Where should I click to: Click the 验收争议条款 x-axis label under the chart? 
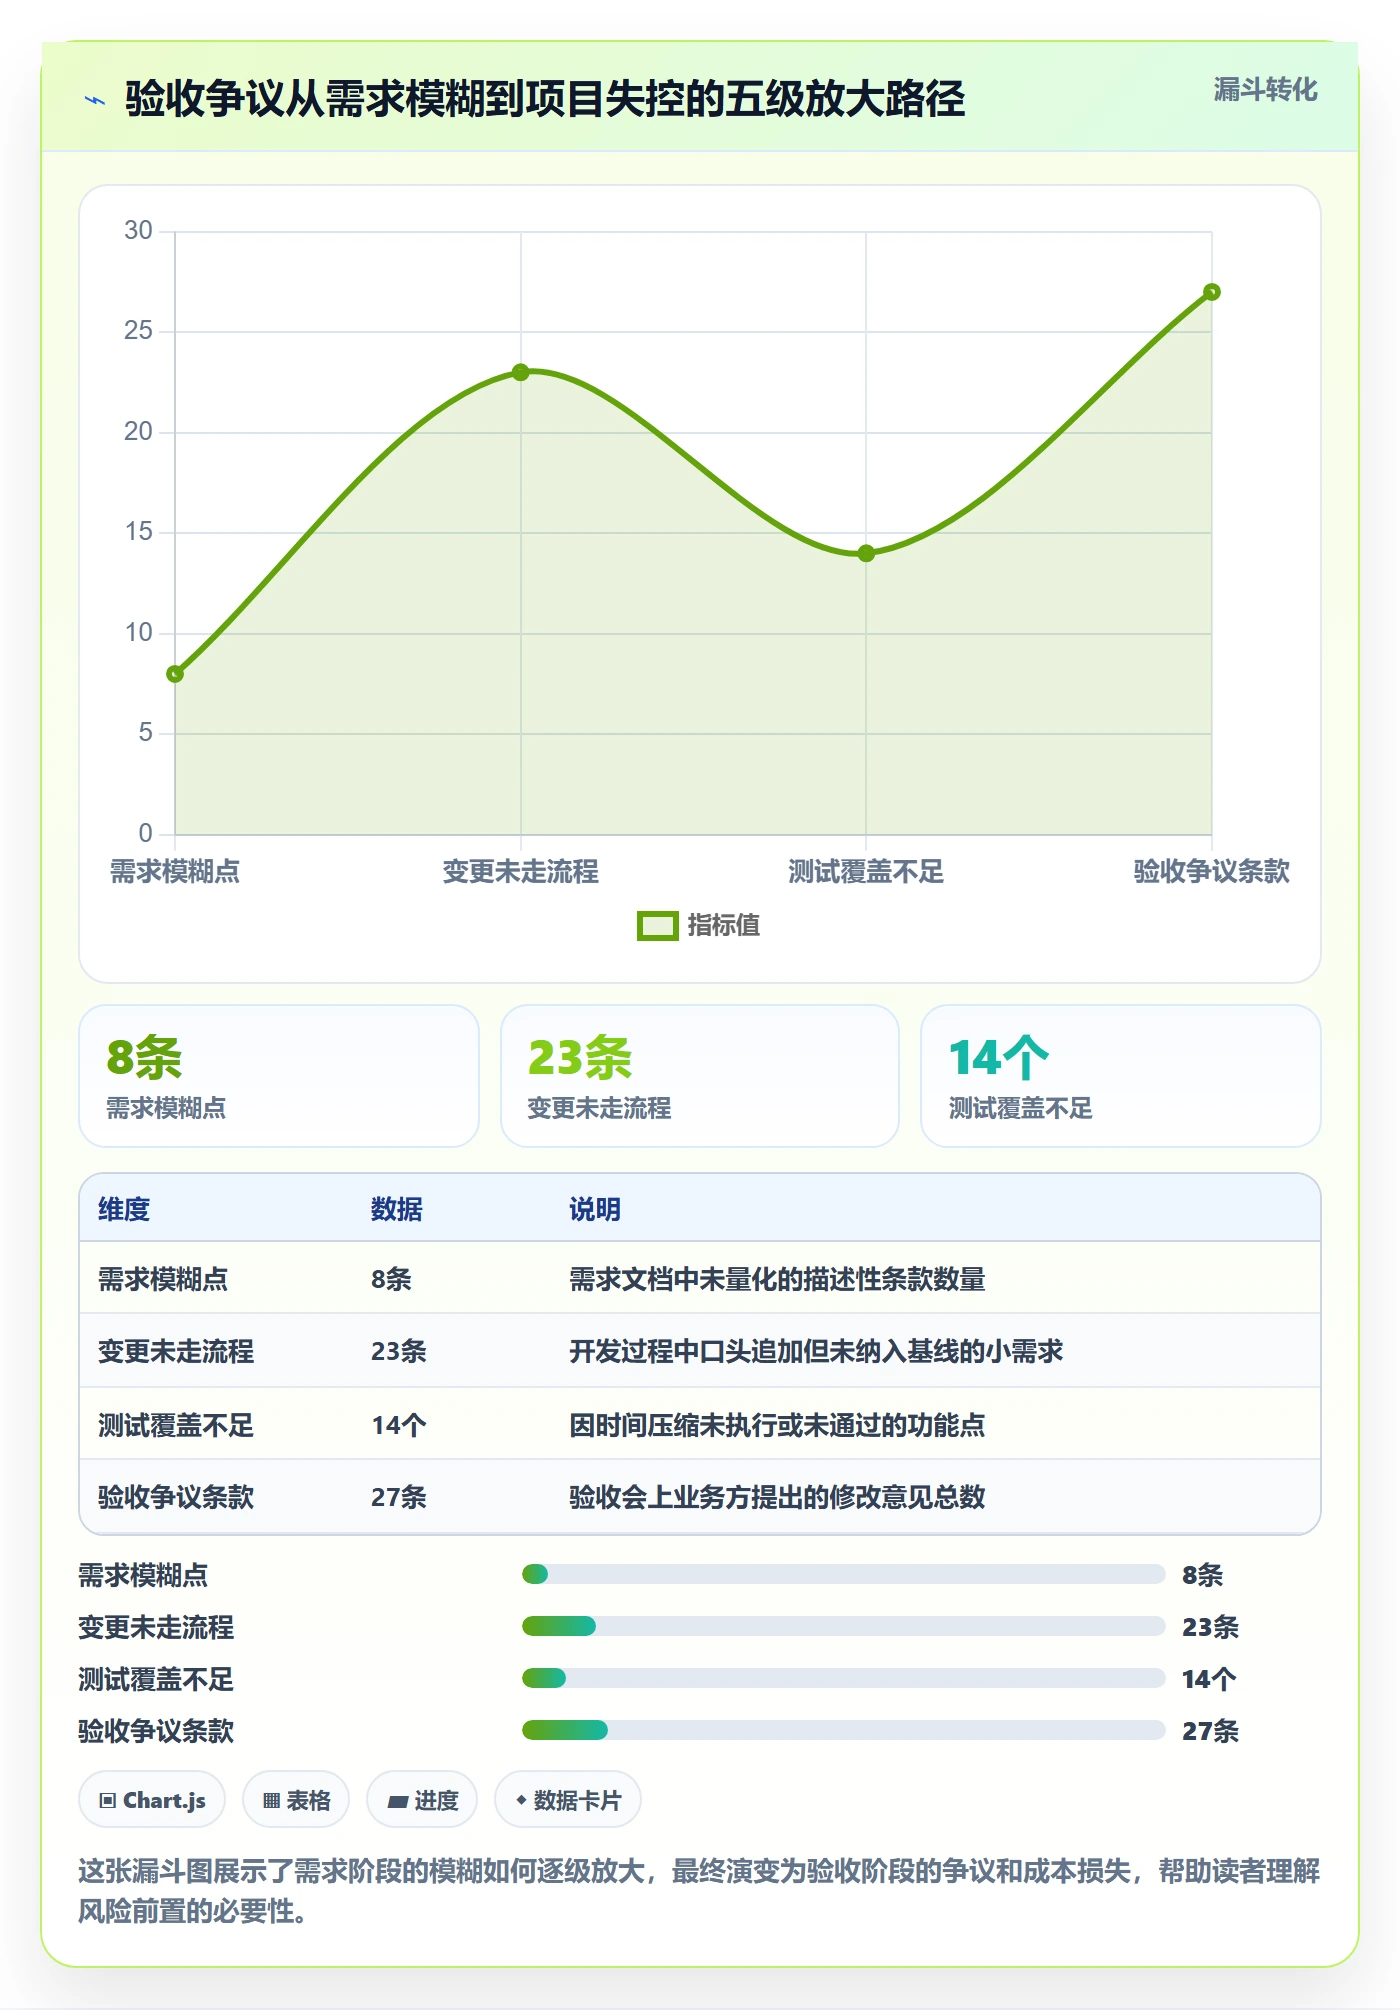pyautogui.click(x=1211, y=872)
